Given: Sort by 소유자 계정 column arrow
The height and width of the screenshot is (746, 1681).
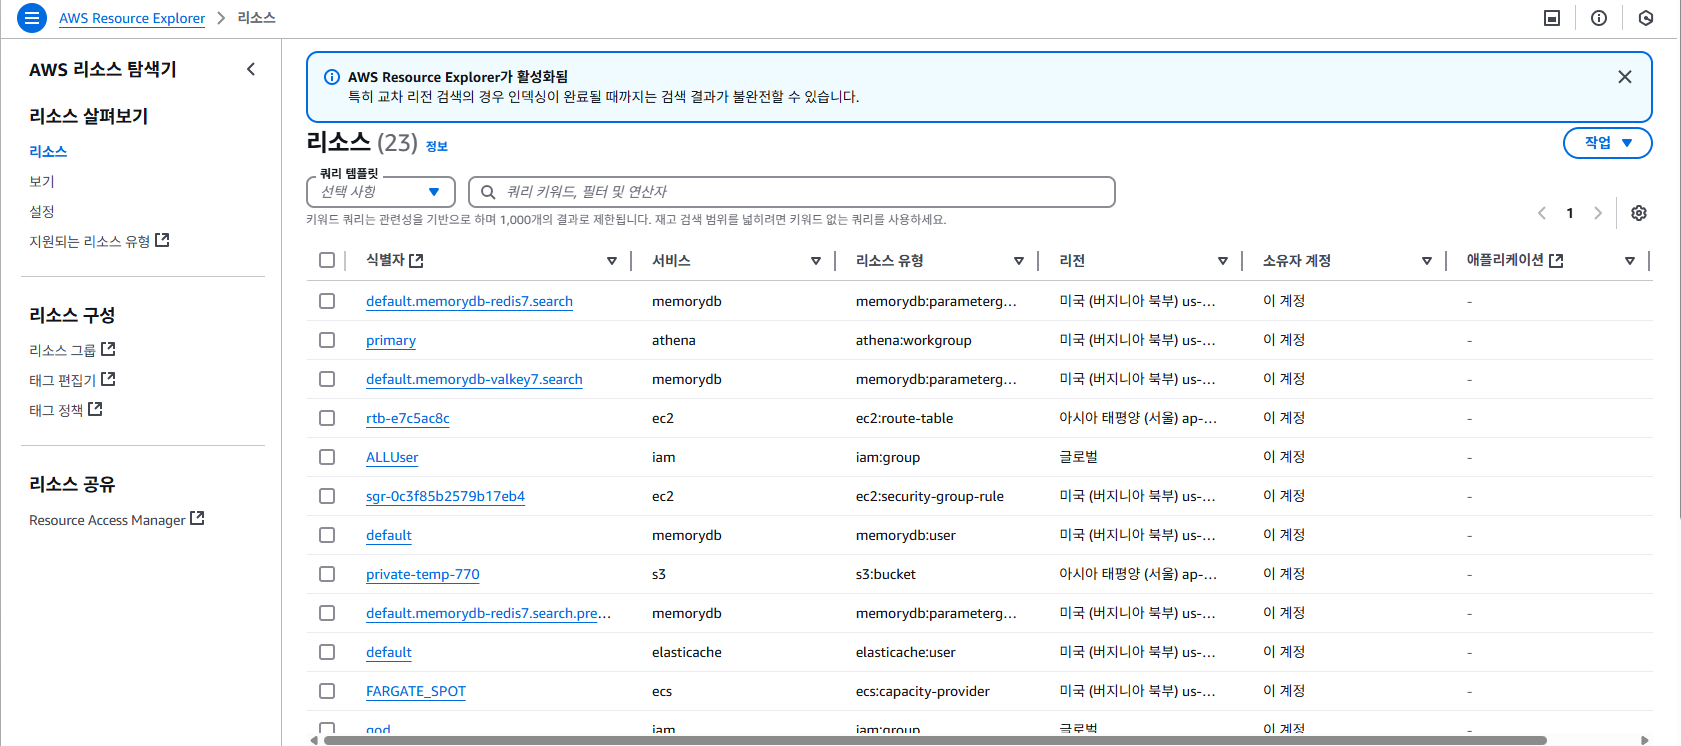Looking at the screenshot, I should (x=1427, y=261).
